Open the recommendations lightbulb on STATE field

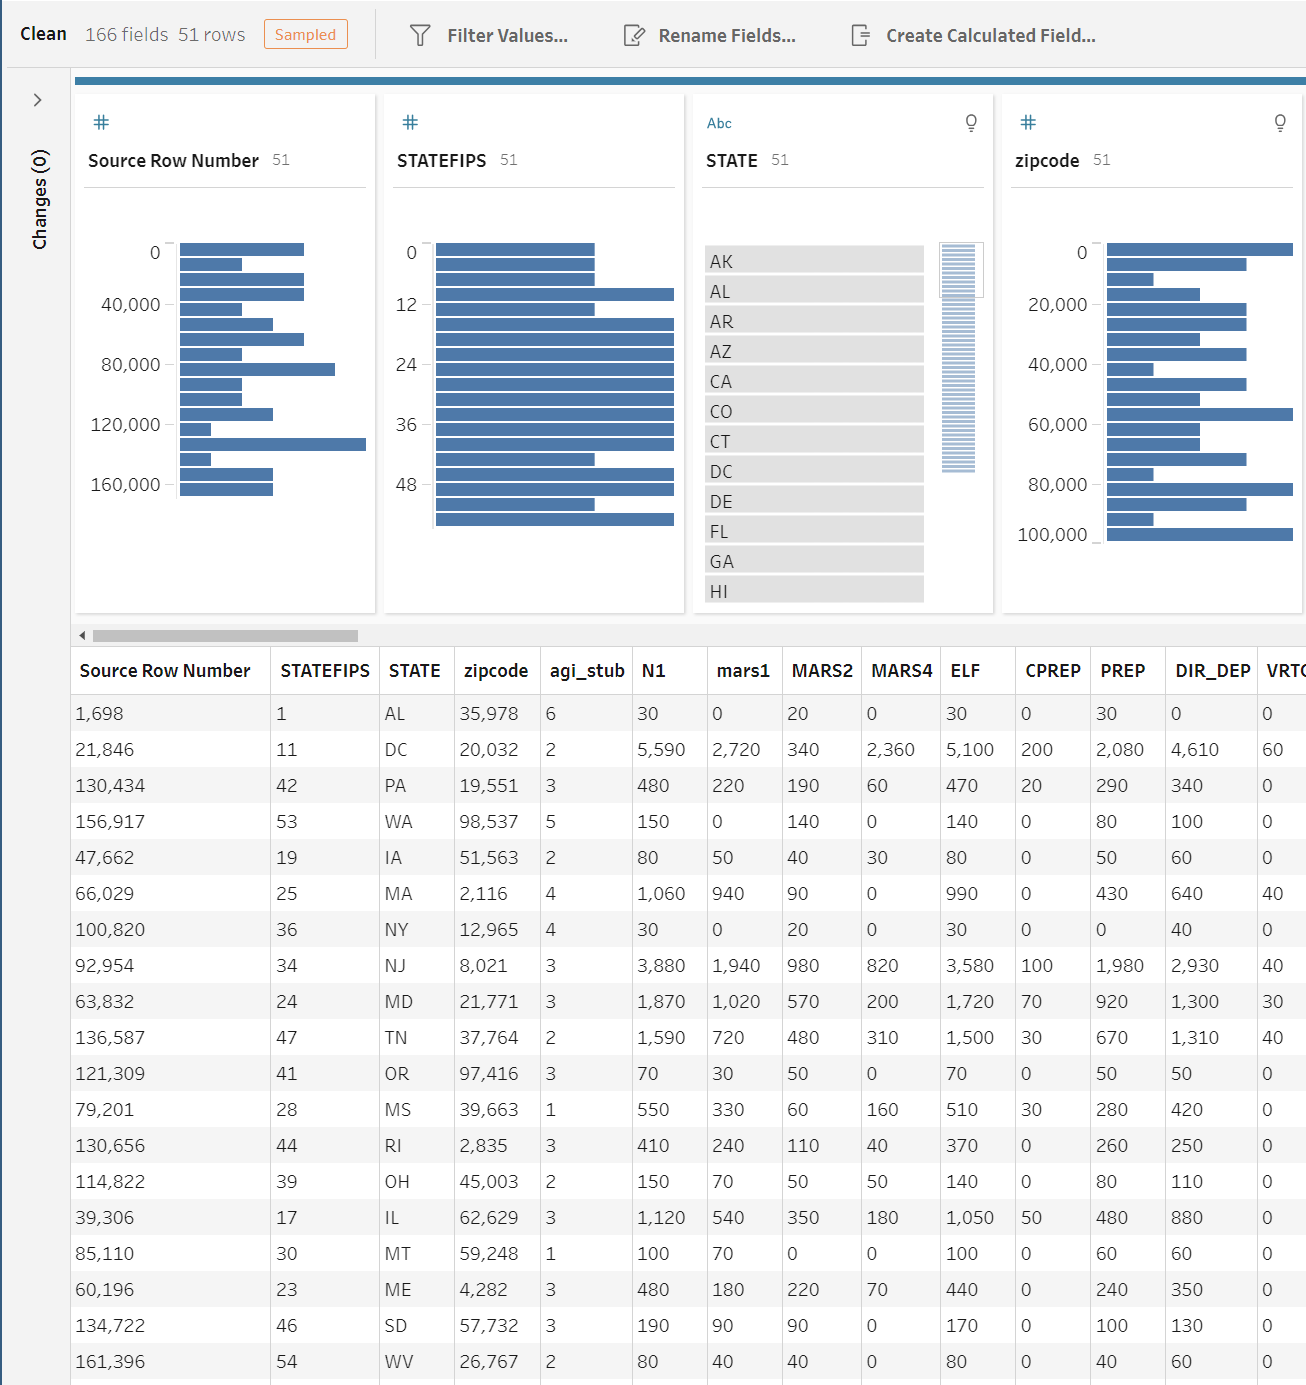click(970, 122)
